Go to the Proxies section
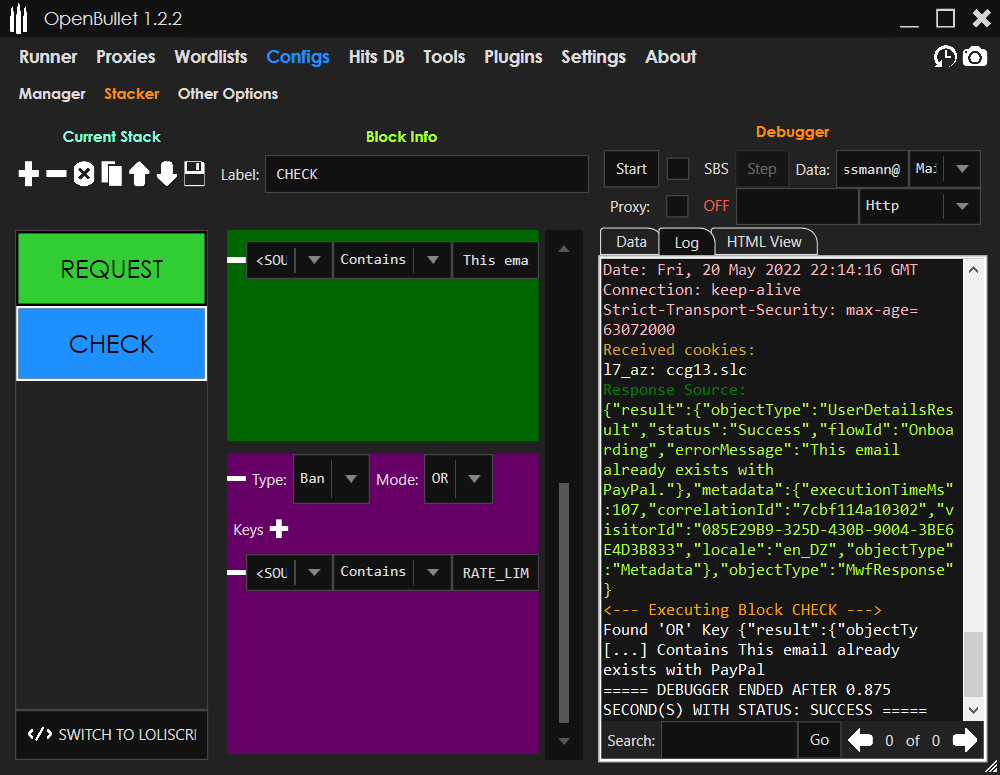Image resolution: width=1000 pixels, height=775 pixels. pyautogui.click(x=126, y=57)
